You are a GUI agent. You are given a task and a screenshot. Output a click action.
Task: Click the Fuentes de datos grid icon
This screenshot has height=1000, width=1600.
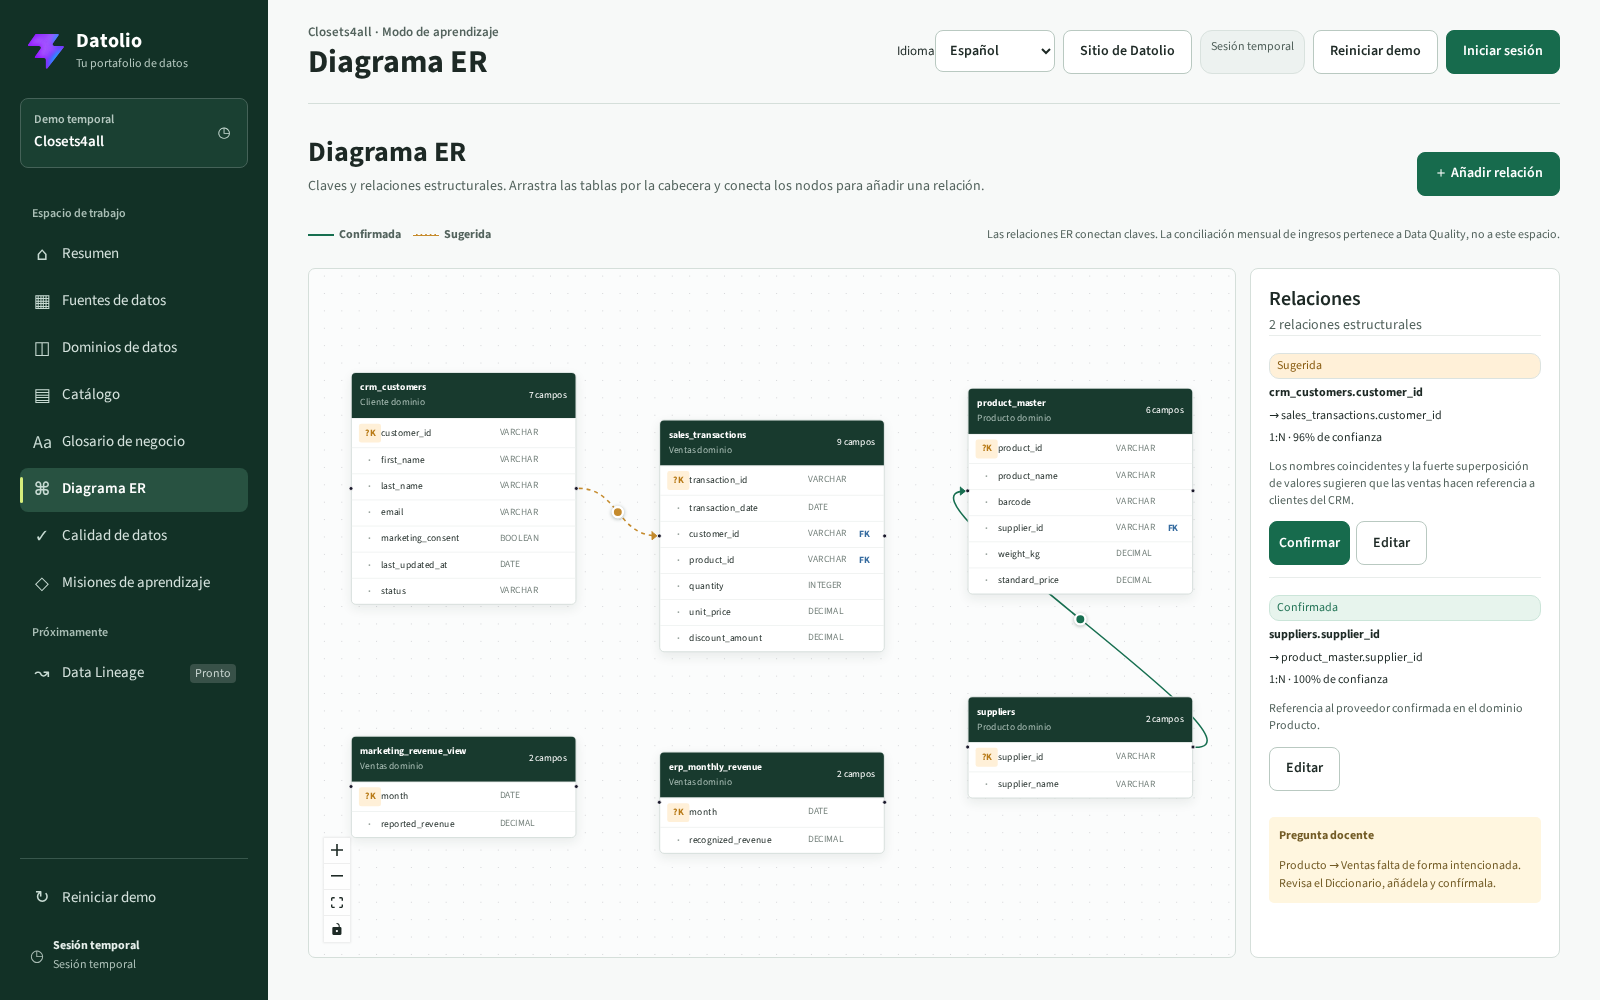(42, 301)
